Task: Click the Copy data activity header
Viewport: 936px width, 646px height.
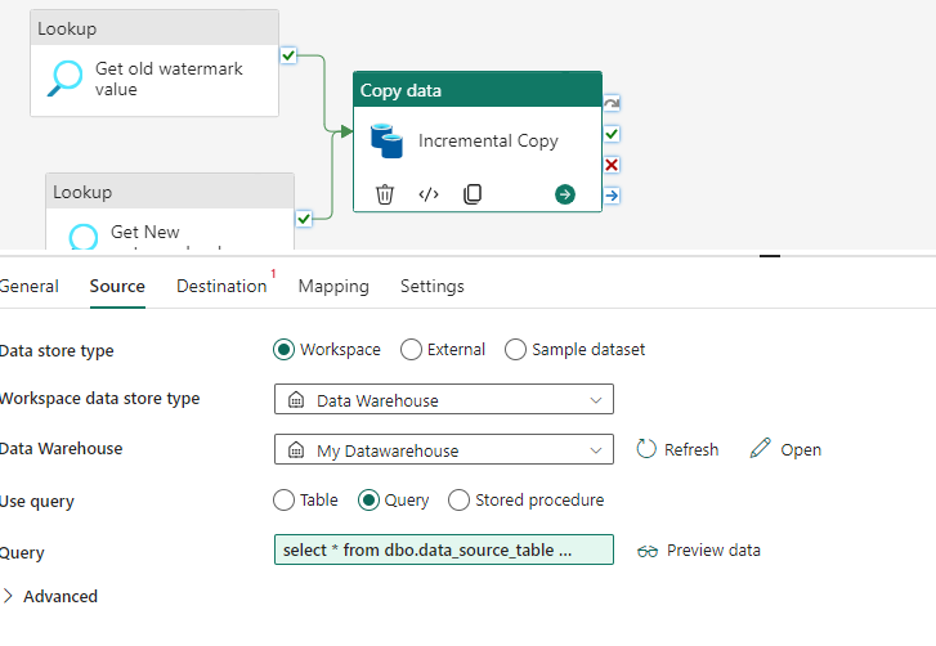Action: click(x=478, y=90)
